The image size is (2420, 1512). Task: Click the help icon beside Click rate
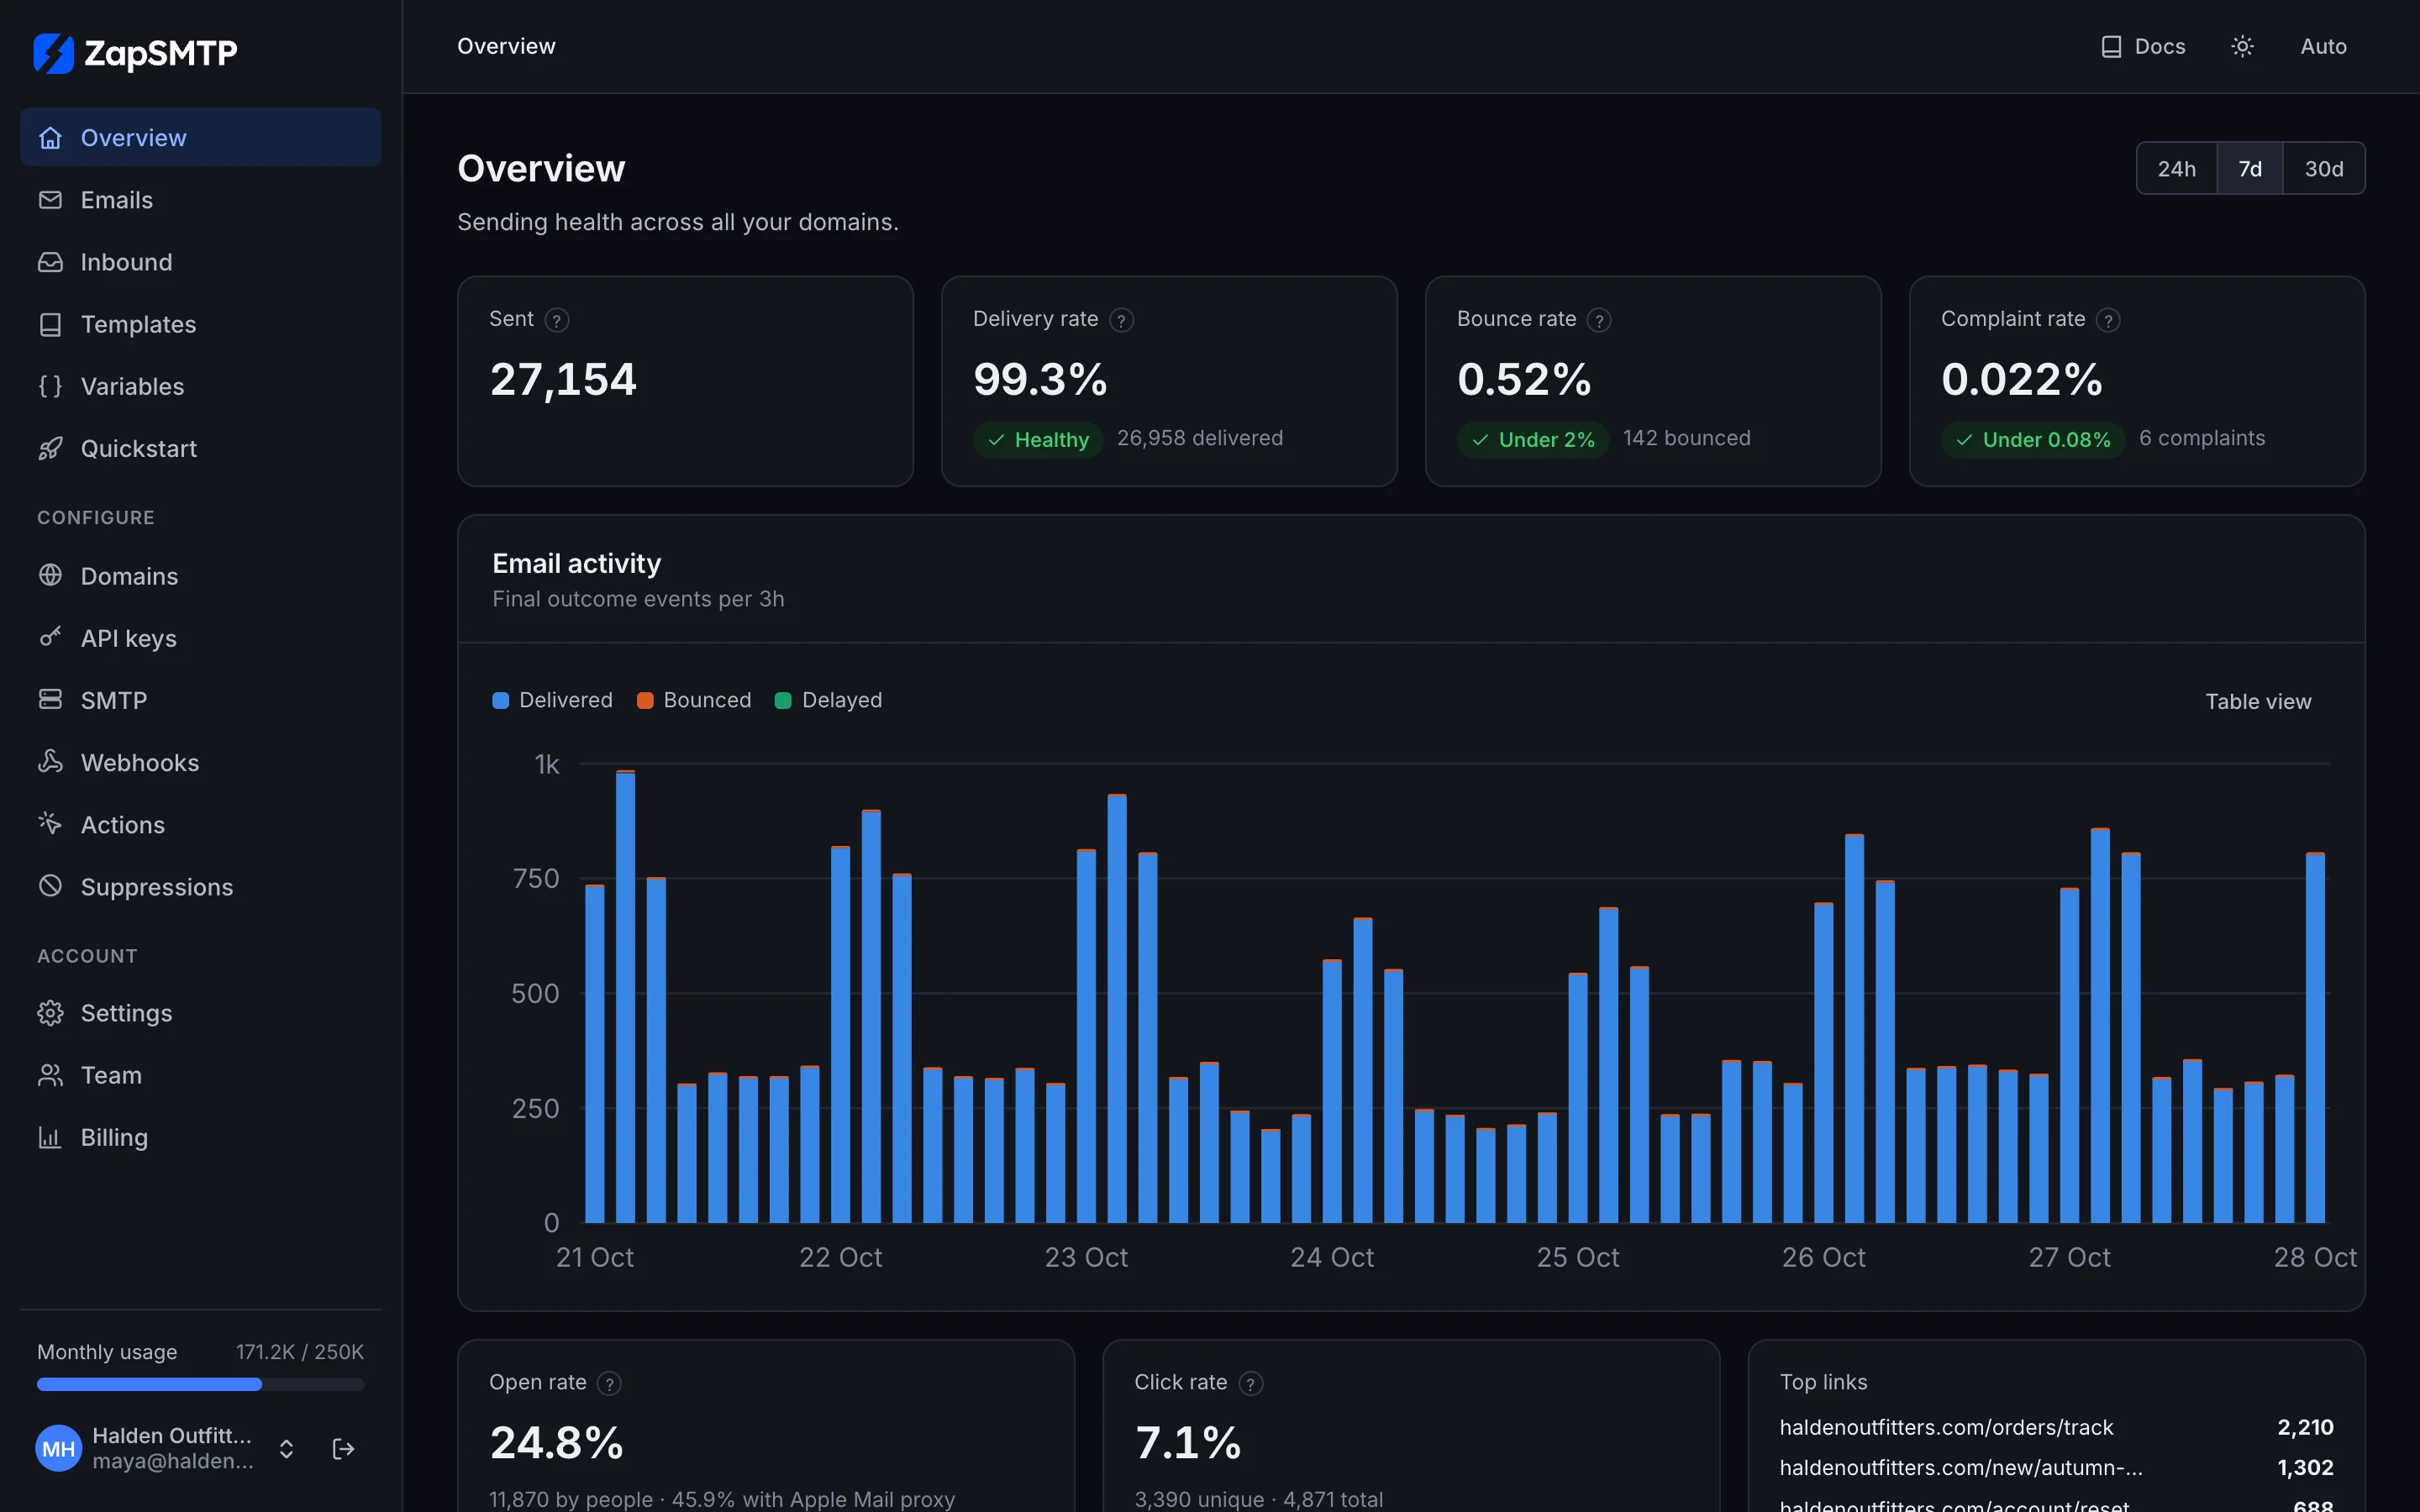[x=1250, y=1383]
